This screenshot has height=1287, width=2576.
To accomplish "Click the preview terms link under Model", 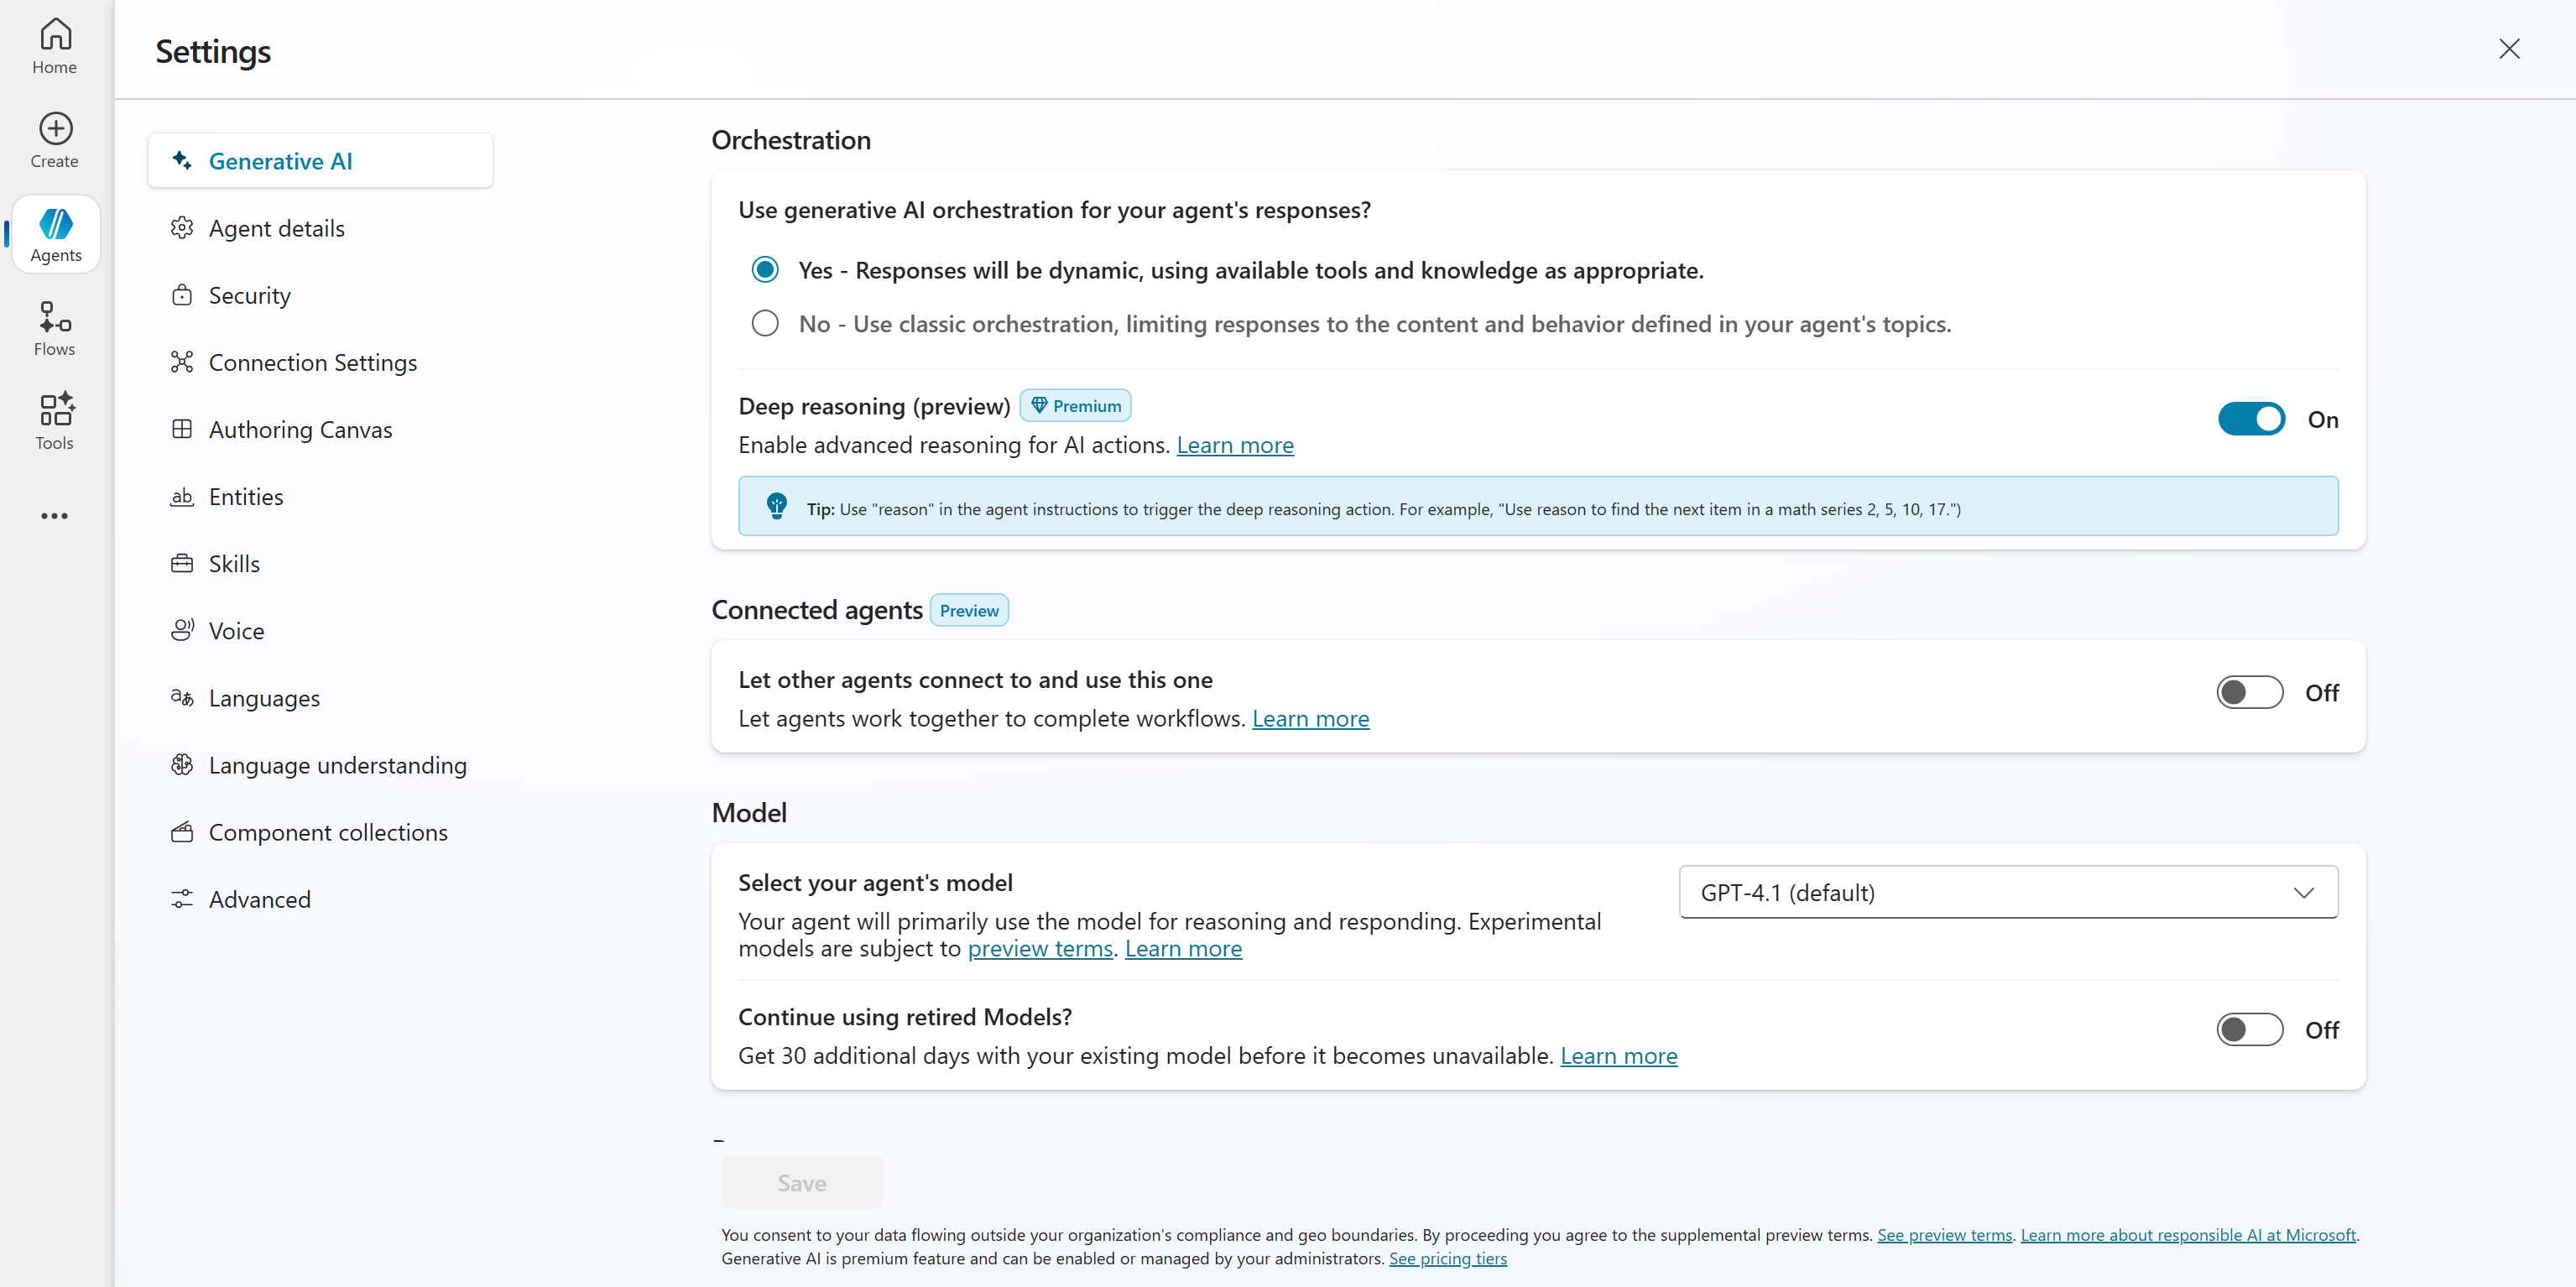I will (1039, 949).
